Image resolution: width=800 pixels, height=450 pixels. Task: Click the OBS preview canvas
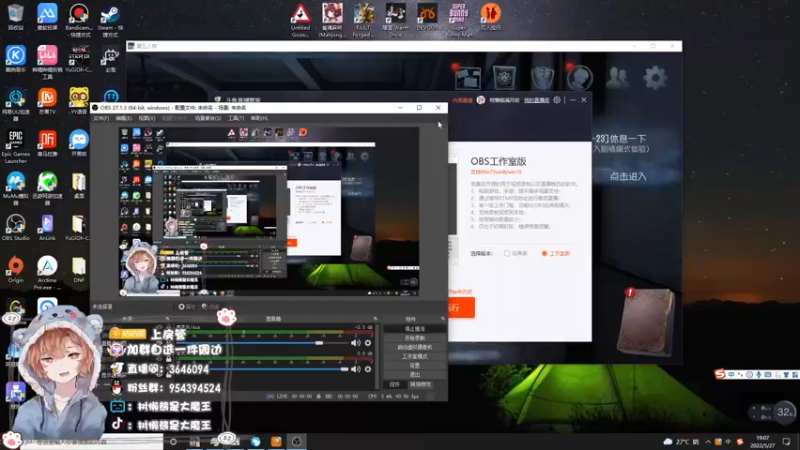(269, 211)
